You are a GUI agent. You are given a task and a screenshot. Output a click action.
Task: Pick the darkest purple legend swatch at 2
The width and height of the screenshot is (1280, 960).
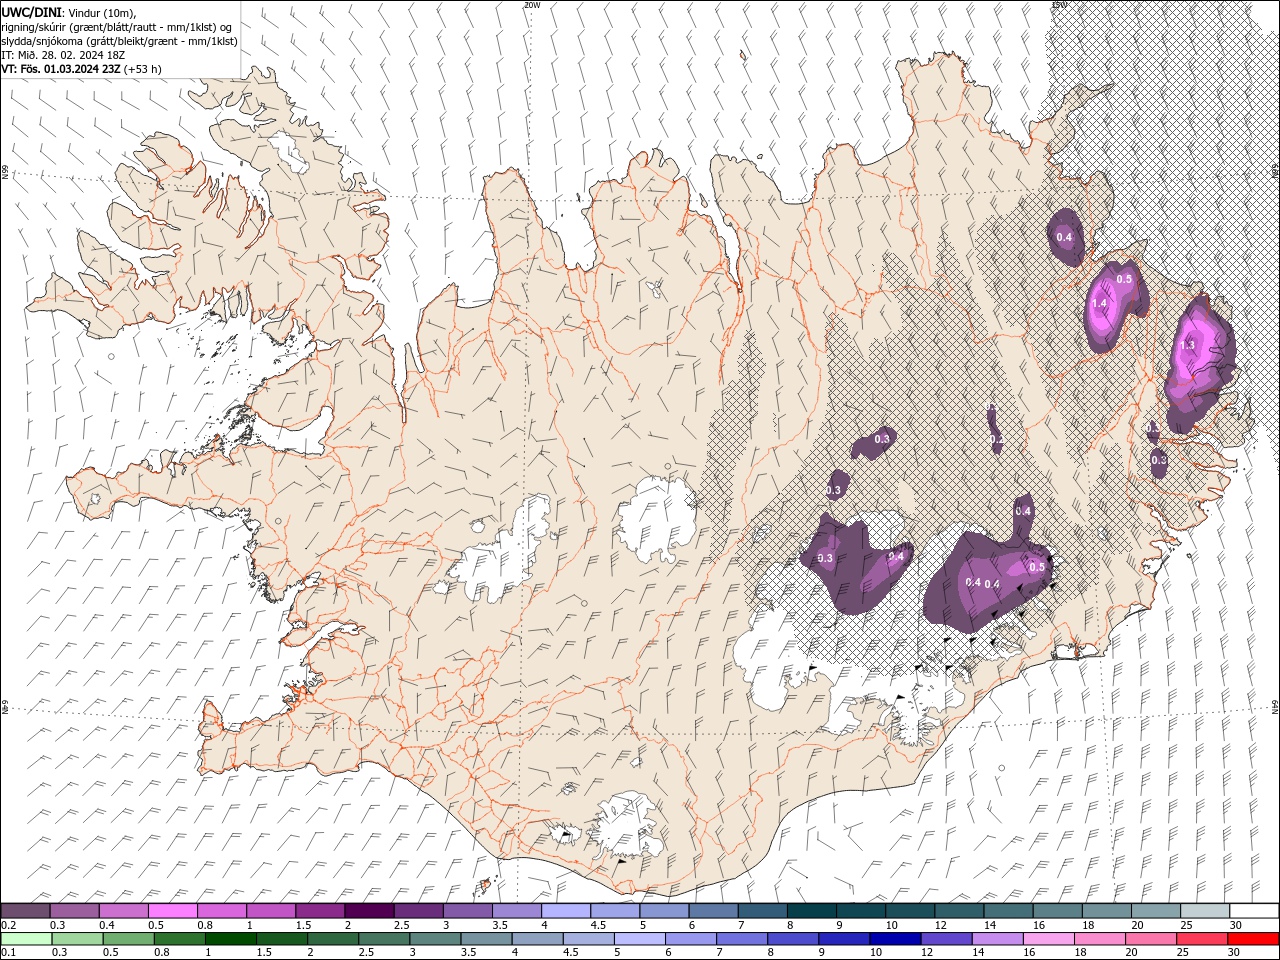369,911
